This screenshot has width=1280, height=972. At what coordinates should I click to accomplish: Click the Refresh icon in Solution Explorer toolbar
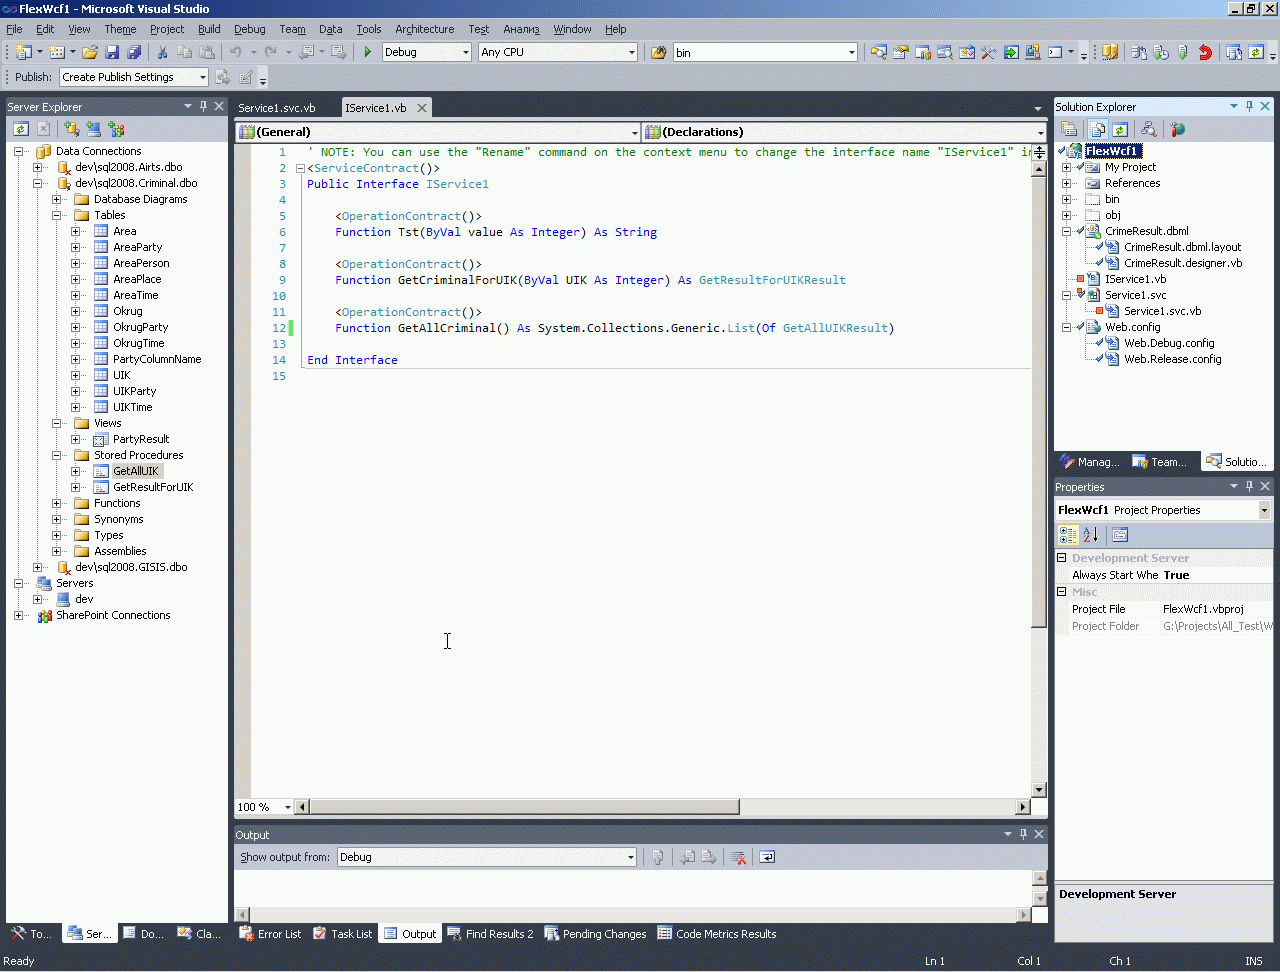tap(1120, 129)
